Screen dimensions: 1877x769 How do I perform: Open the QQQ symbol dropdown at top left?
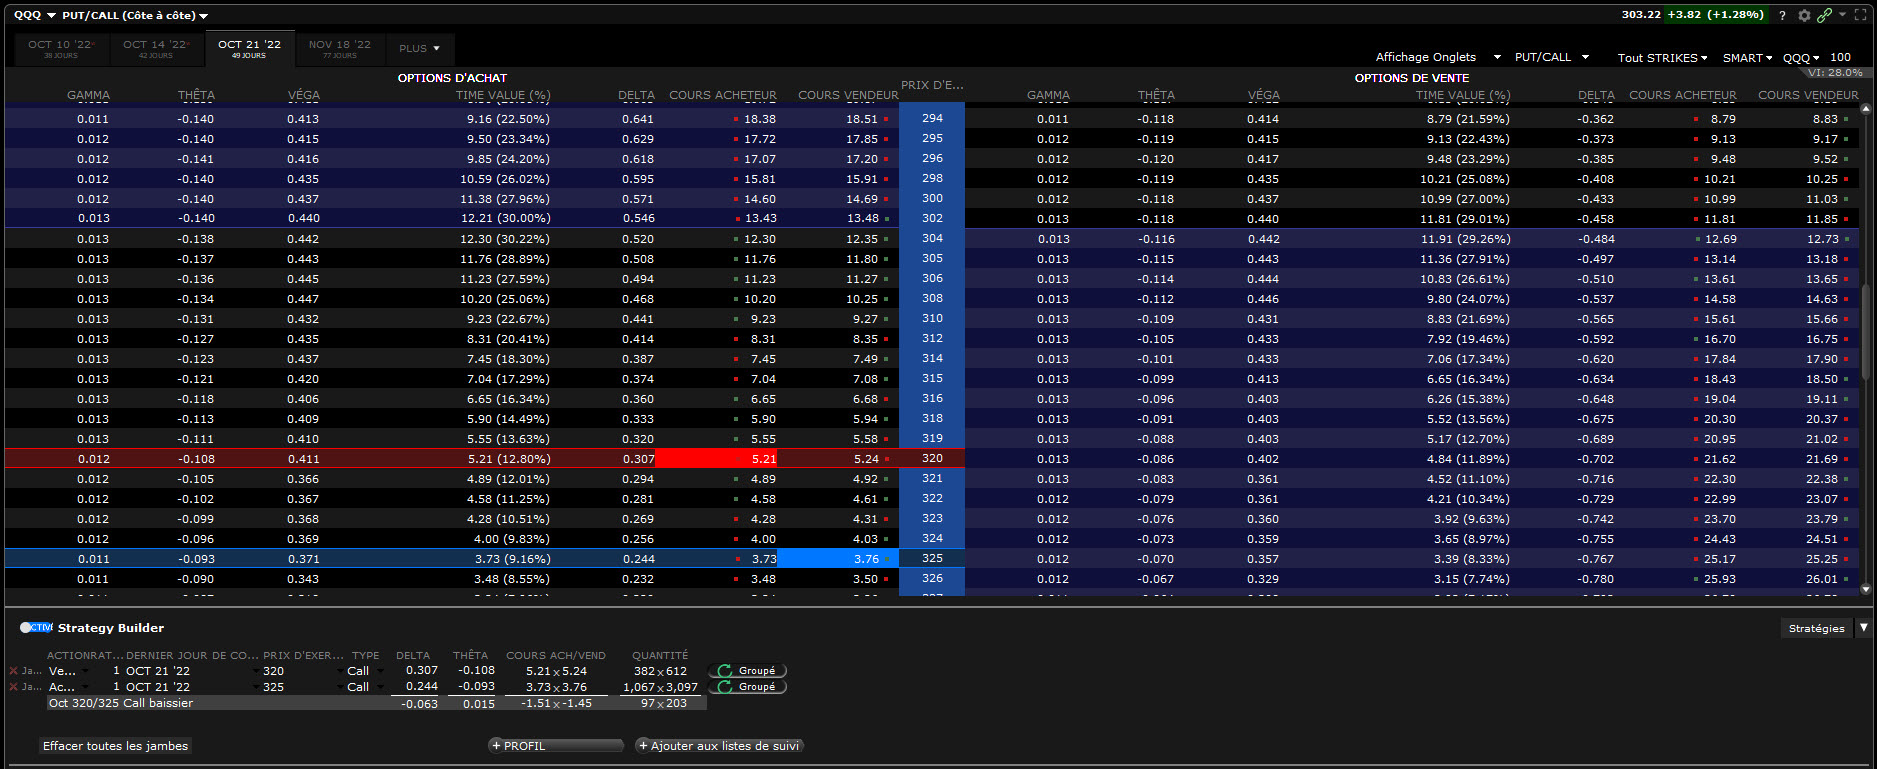(x=35, y=15)
